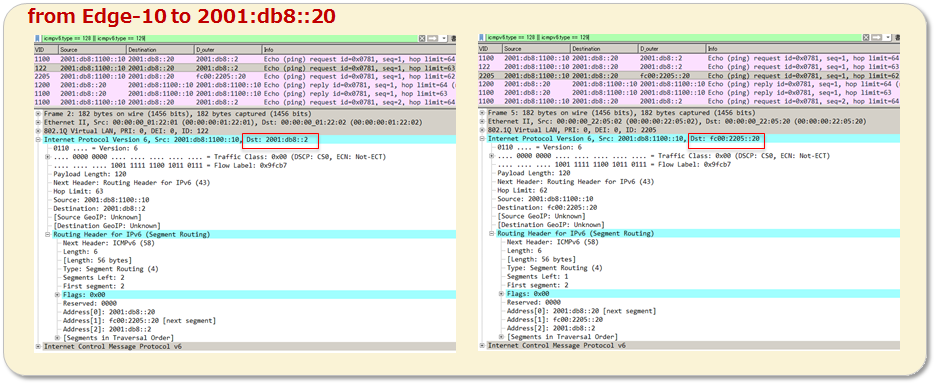Viewport: 936px width, 385px height.
Task: Collapse IPv6 node with Dst 2001:db8::2
Action: [x=38, y=139]
